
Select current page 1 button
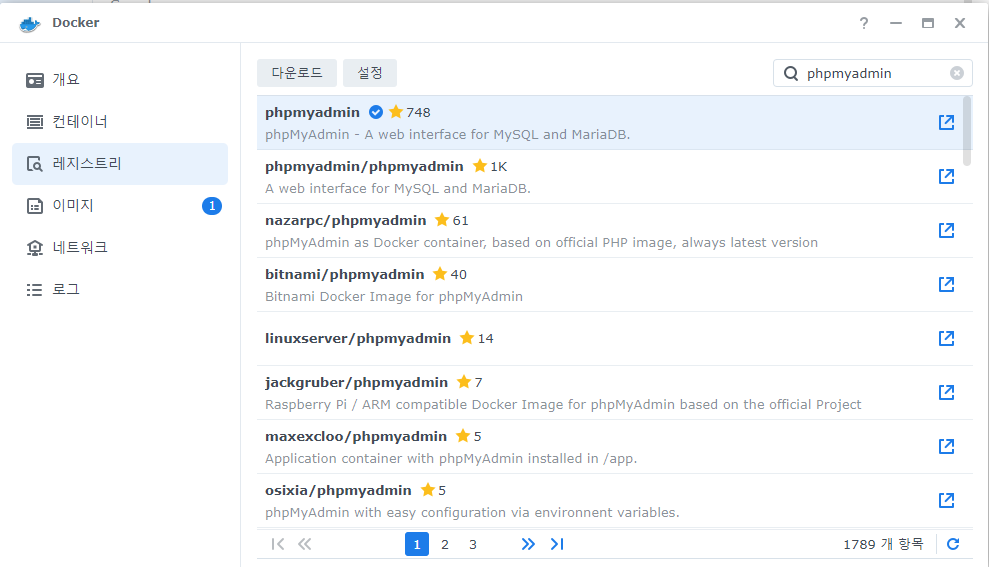pos(417,544)
